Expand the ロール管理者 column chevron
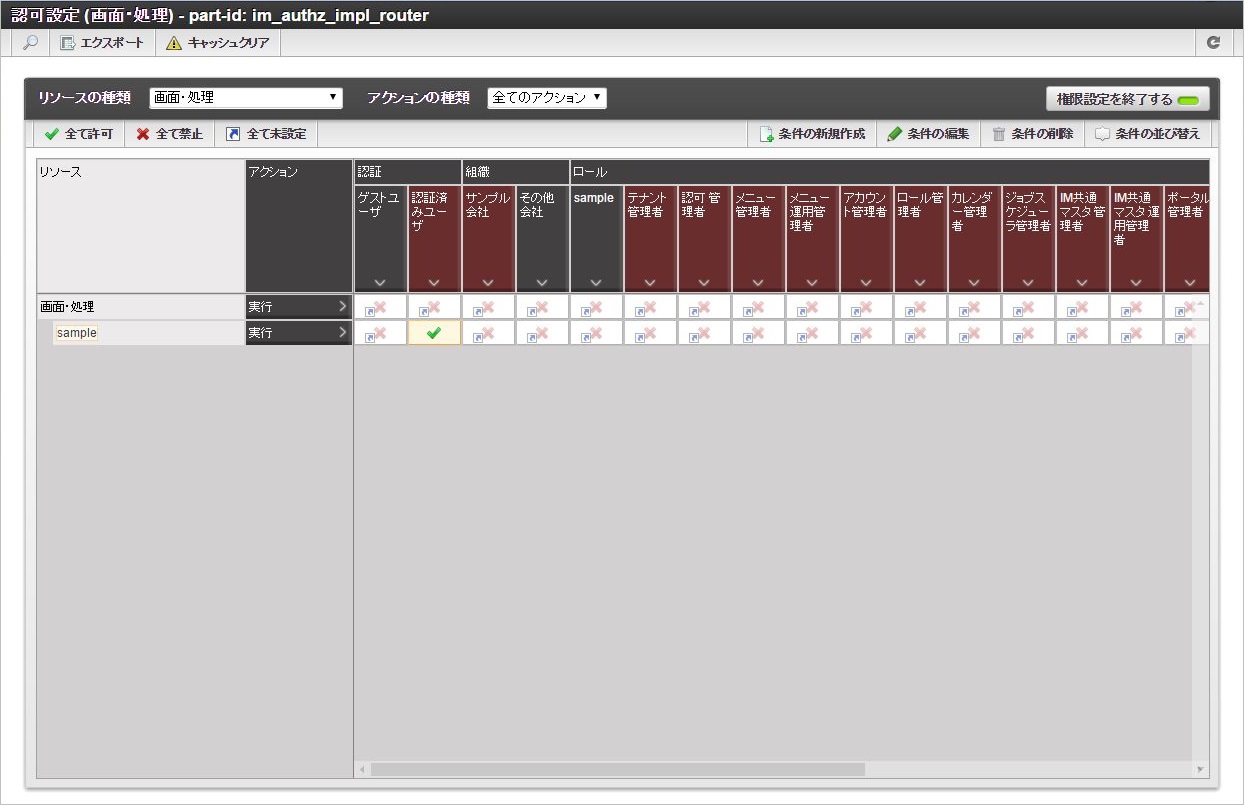Viewport: 1244px width, 805px height. pos(920,283)
